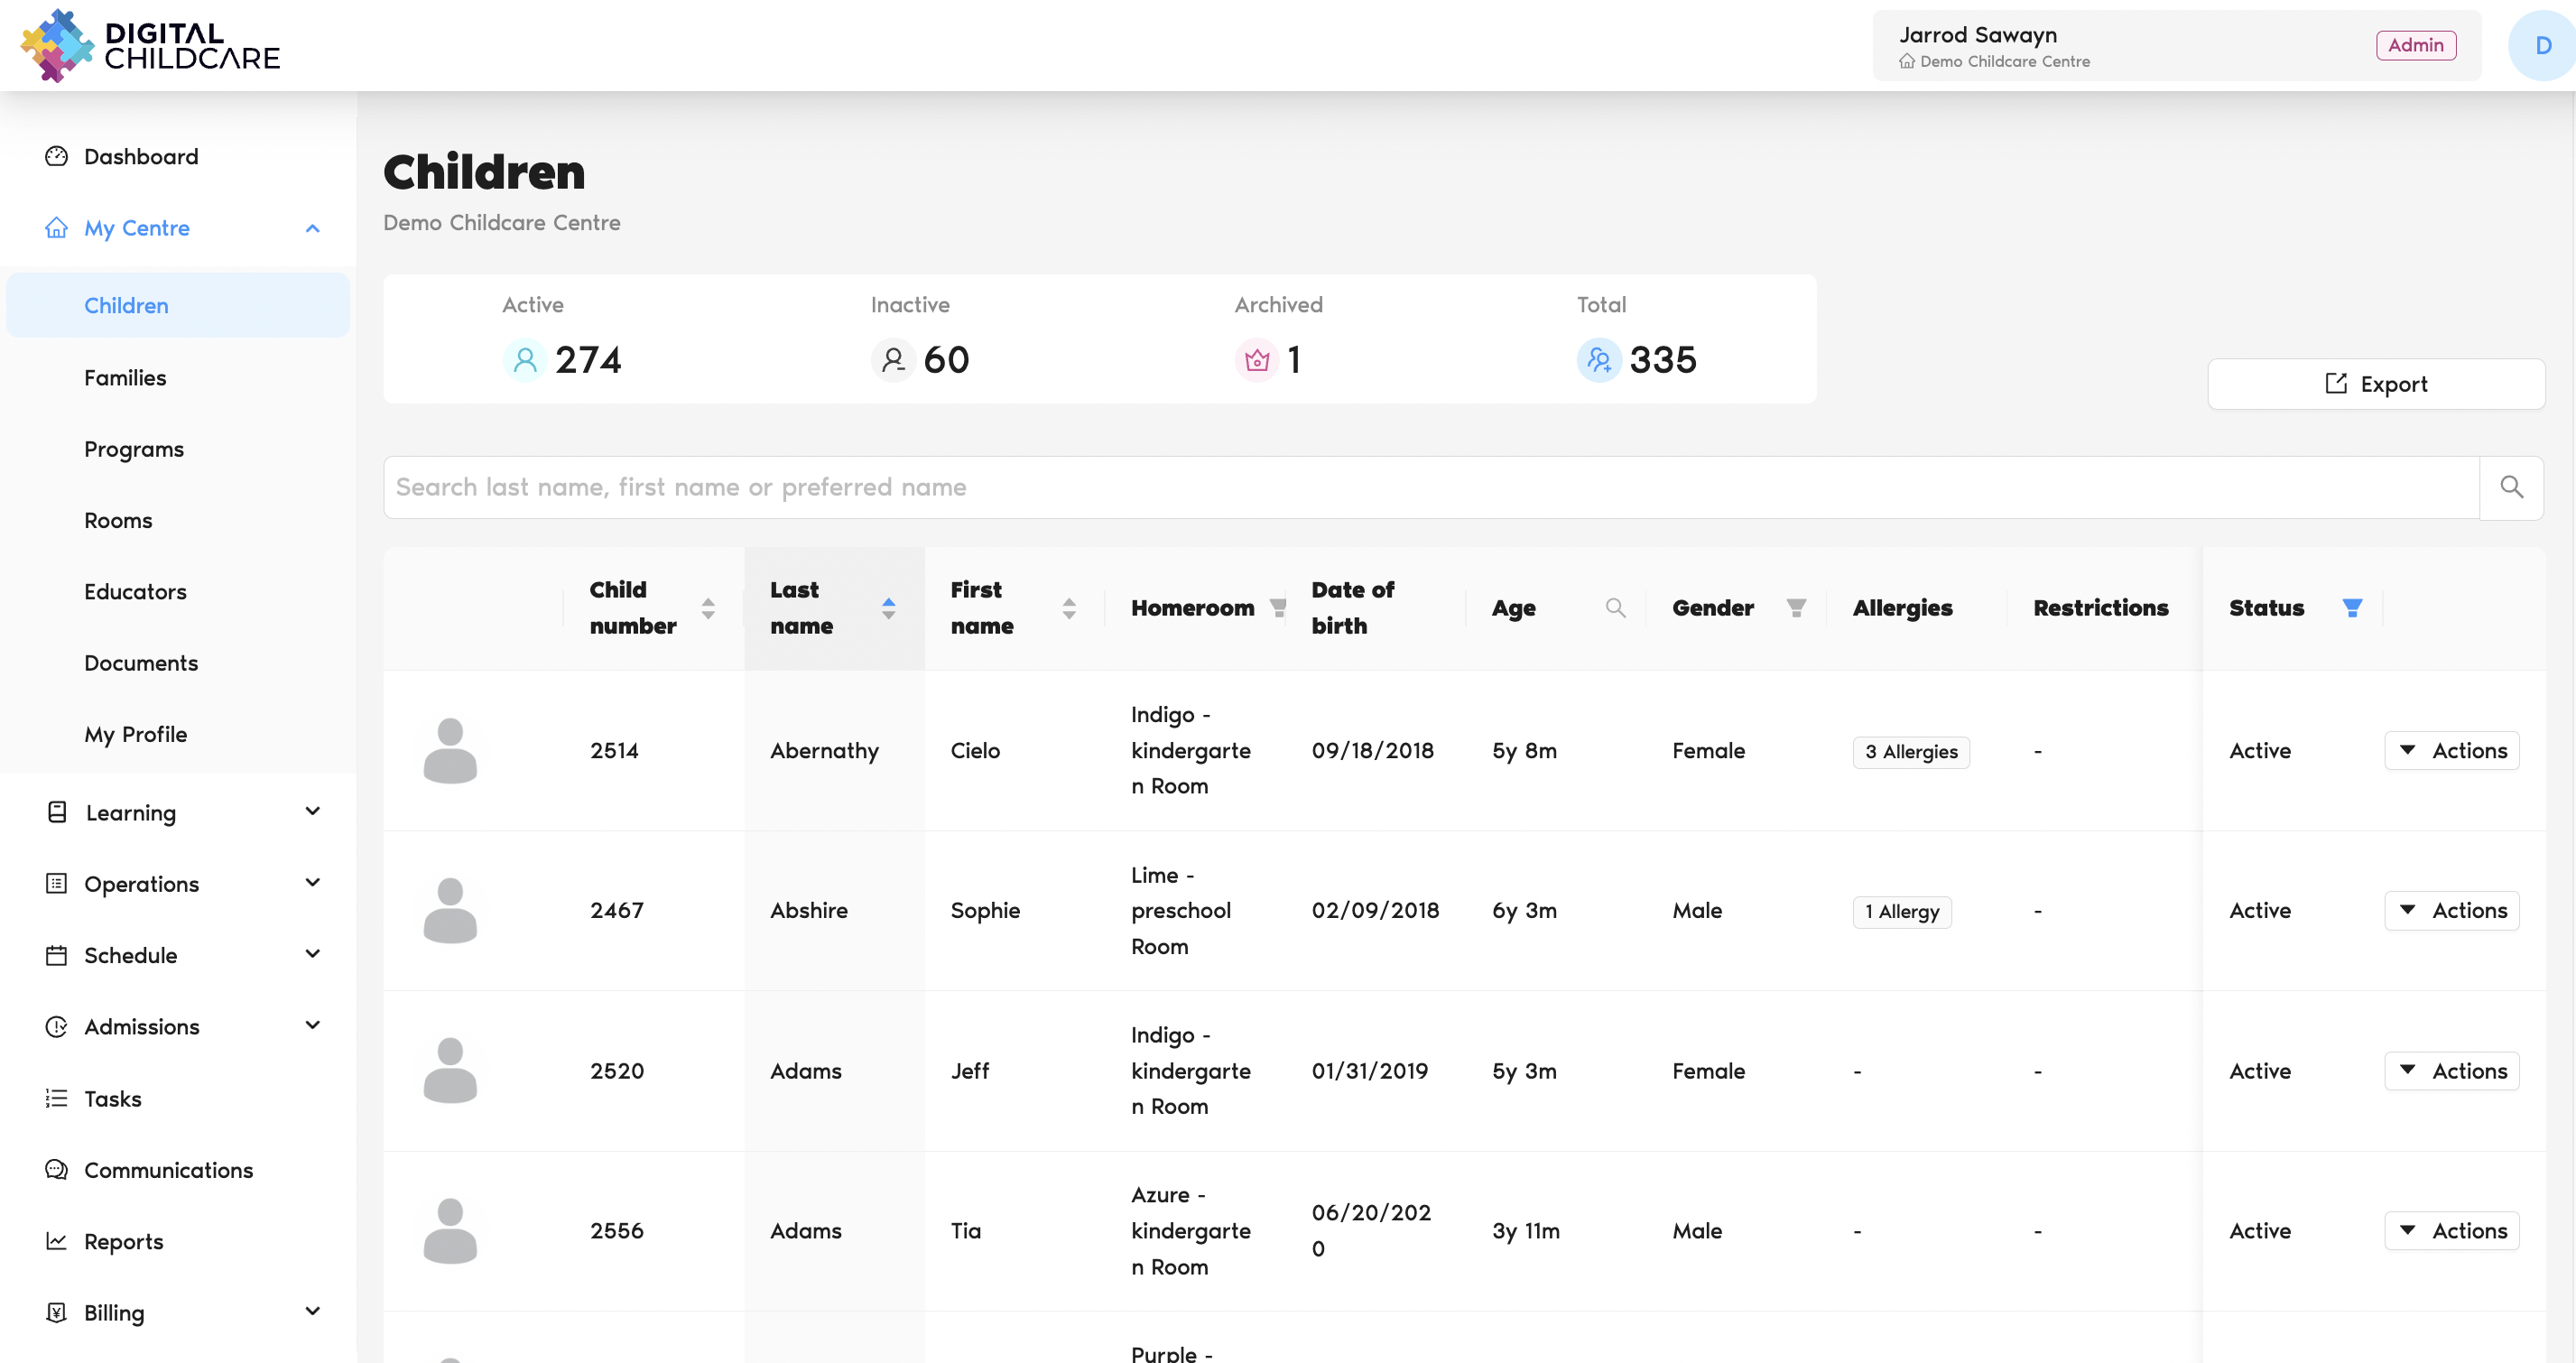Click the Export button
Viewport: 2576px width, 1363px height.
point(2375,384)
